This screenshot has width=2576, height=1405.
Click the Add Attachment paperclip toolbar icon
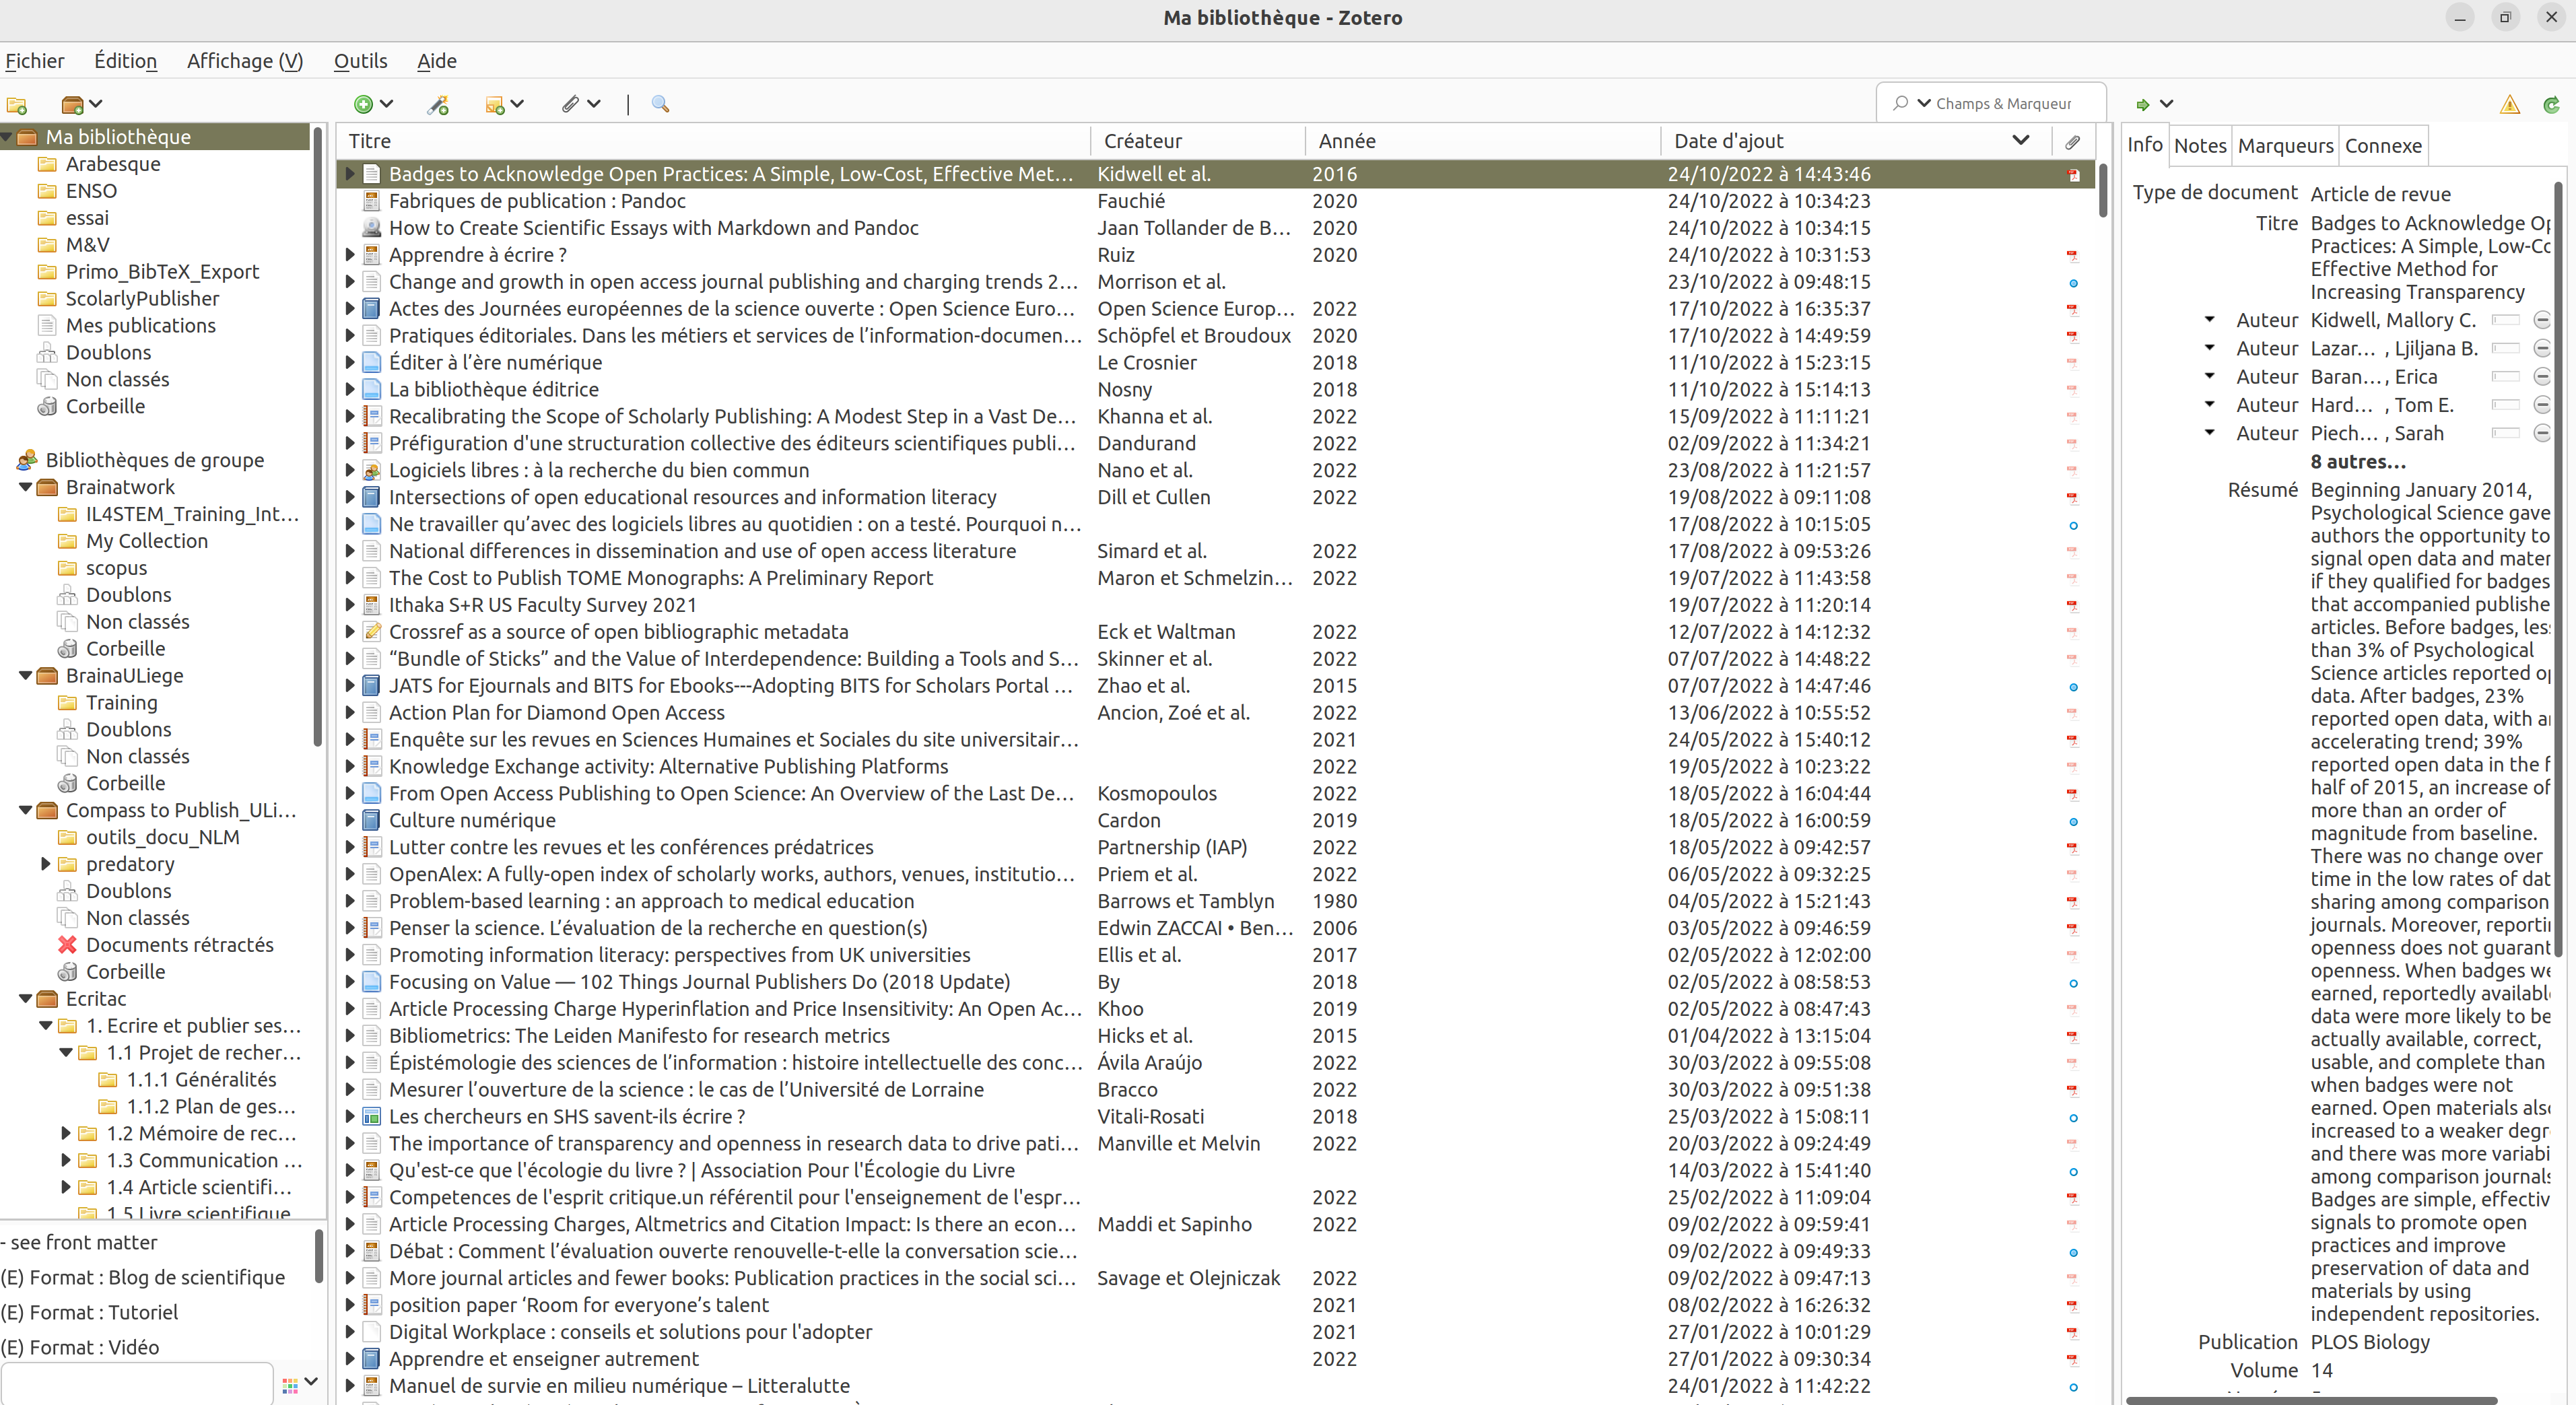coord(570,104)
